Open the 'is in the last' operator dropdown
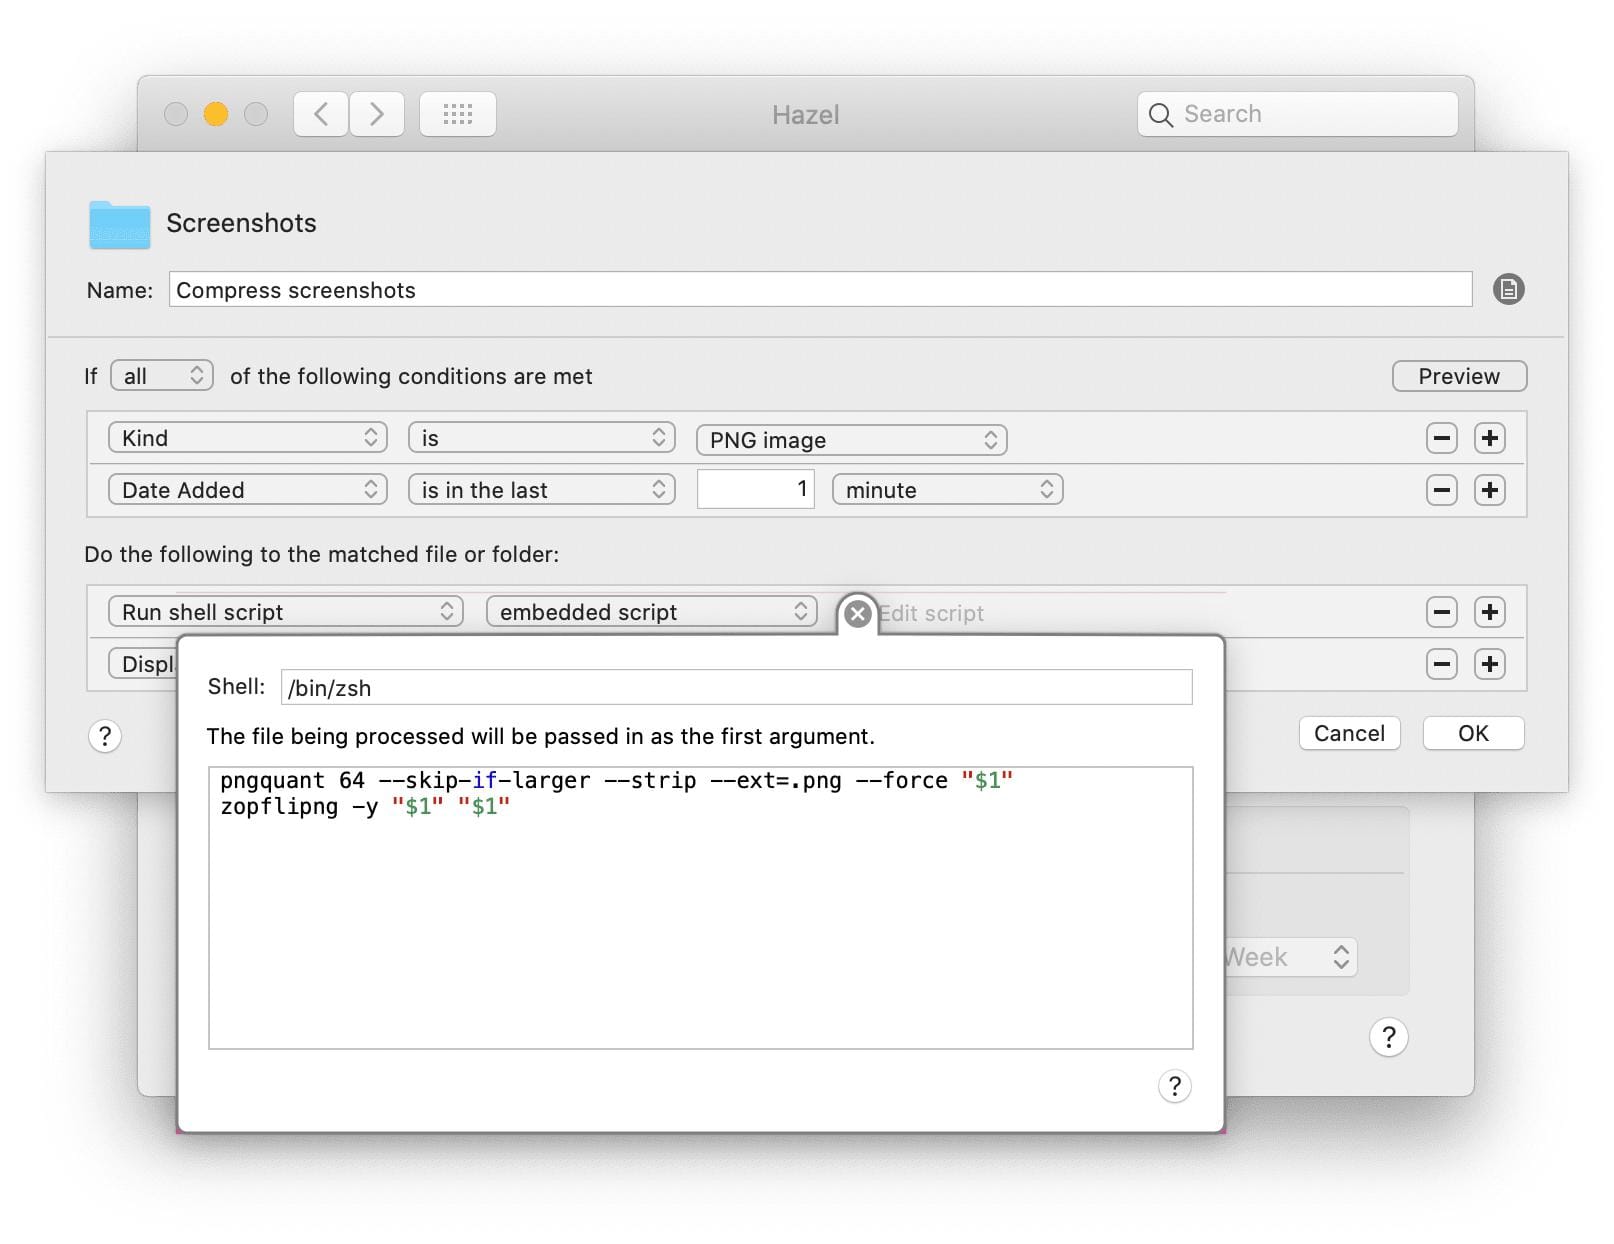Viewport: 1614px width, 1244px height. [542, 490]
